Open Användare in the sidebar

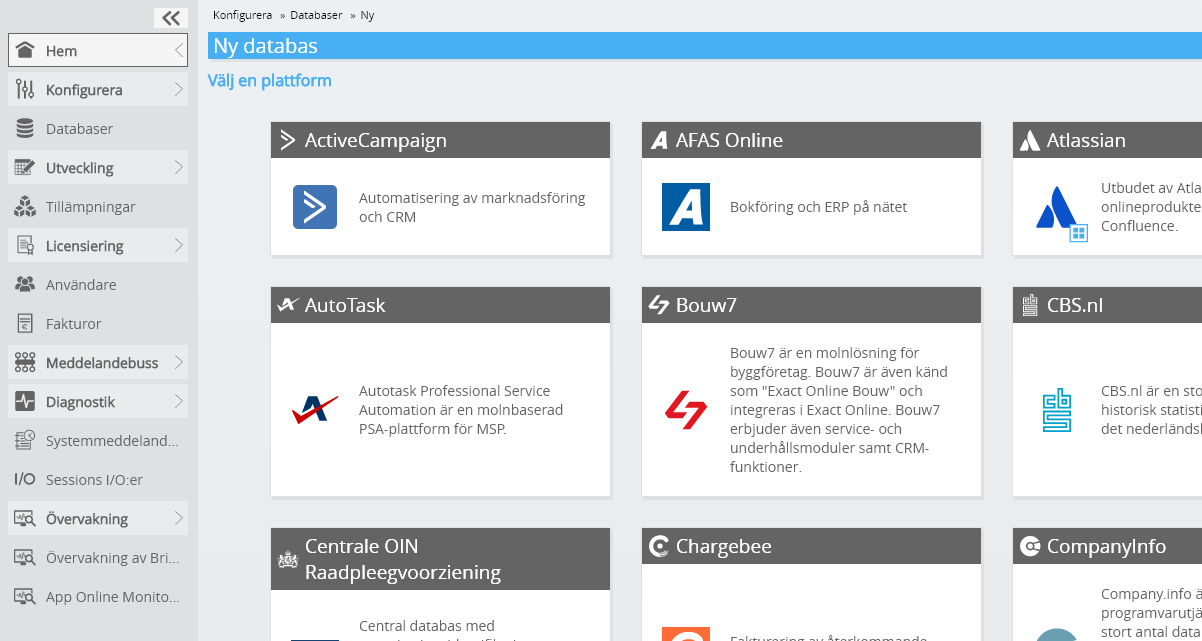(98, 284)
